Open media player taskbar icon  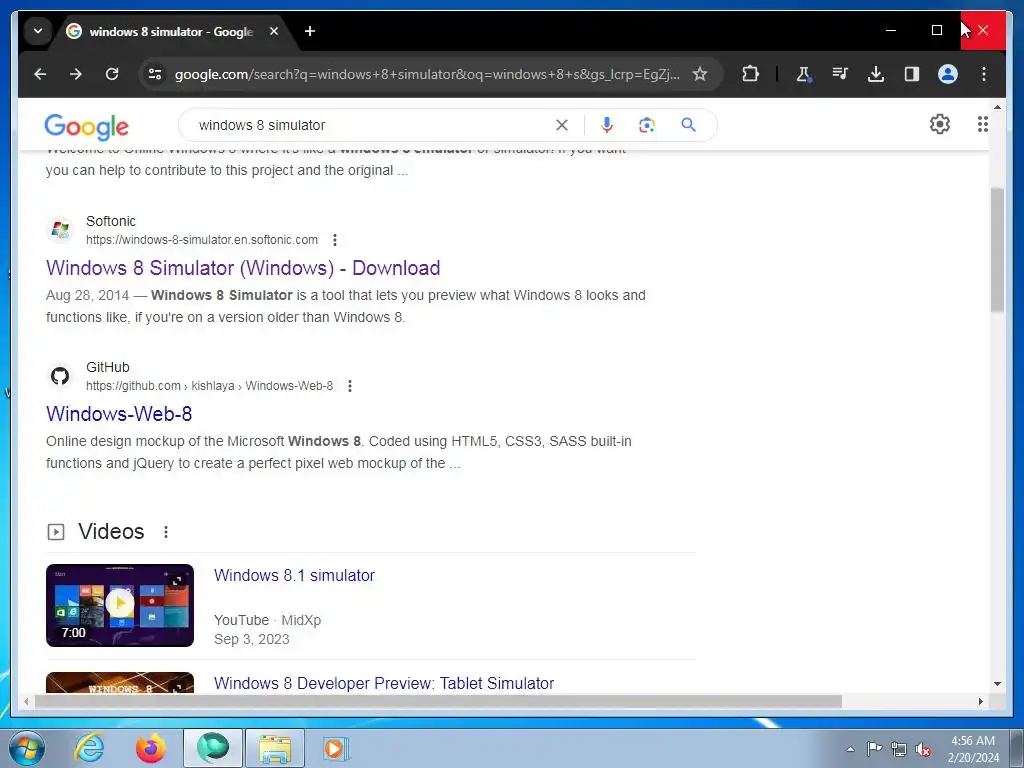point(336,748)
